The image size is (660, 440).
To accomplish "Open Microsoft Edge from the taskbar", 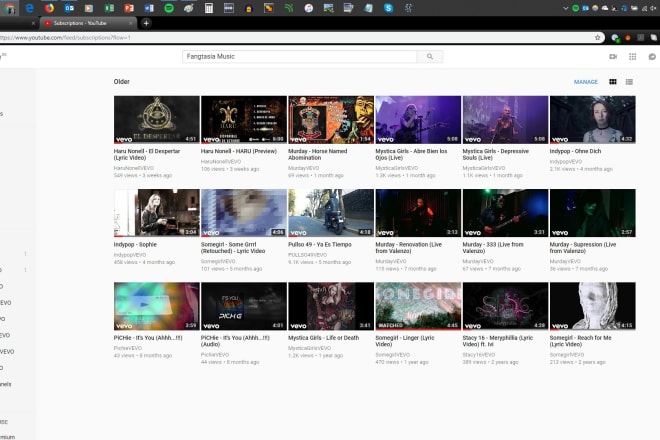I will [x=29, y=8].
